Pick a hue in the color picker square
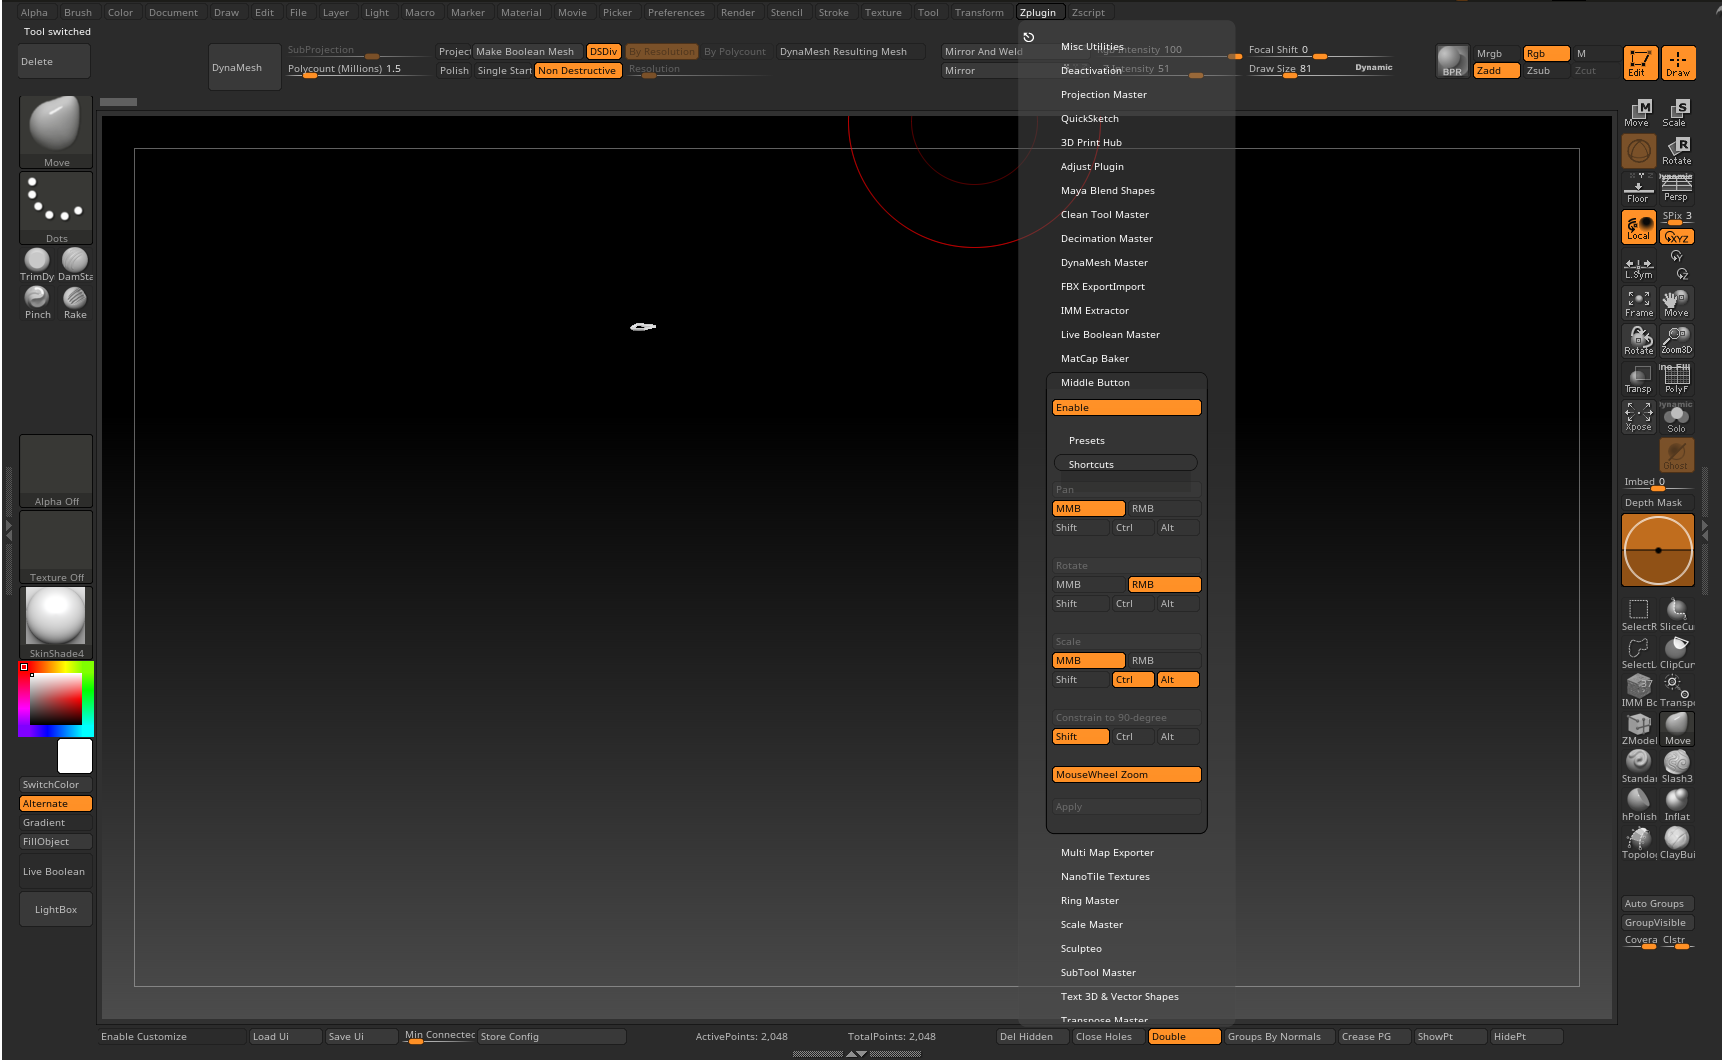The width and height of the screenshot is (1722, 1060). click(55, 699)
